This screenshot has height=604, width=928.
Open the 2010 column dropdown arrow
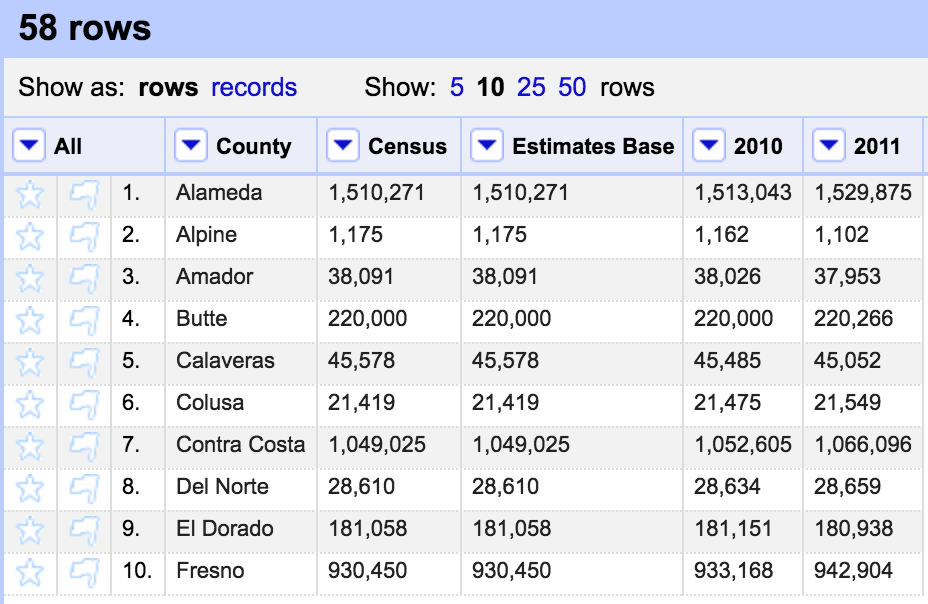tap(709, 147)
